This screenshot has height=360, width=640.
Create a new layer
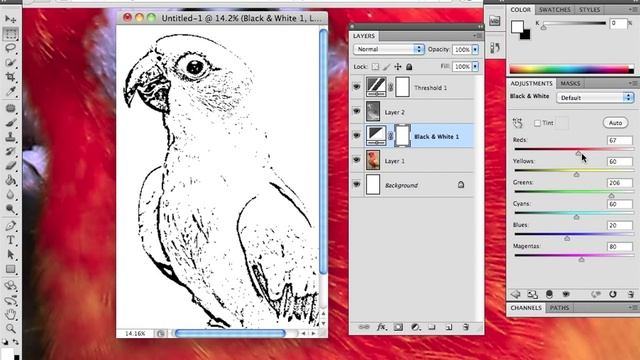pos(449,327)
